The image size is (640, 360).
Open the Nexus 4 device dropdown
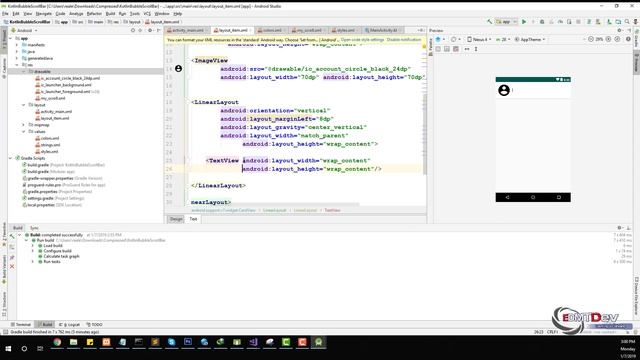click(479, 39)
